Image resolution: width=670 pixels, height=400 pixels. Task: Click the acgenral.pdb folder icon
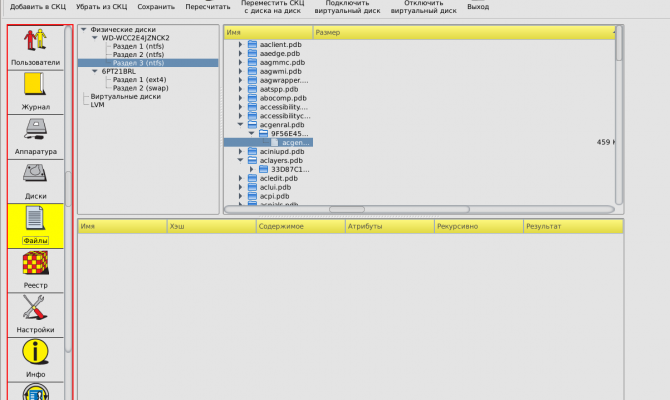click(x=253, y=125)
